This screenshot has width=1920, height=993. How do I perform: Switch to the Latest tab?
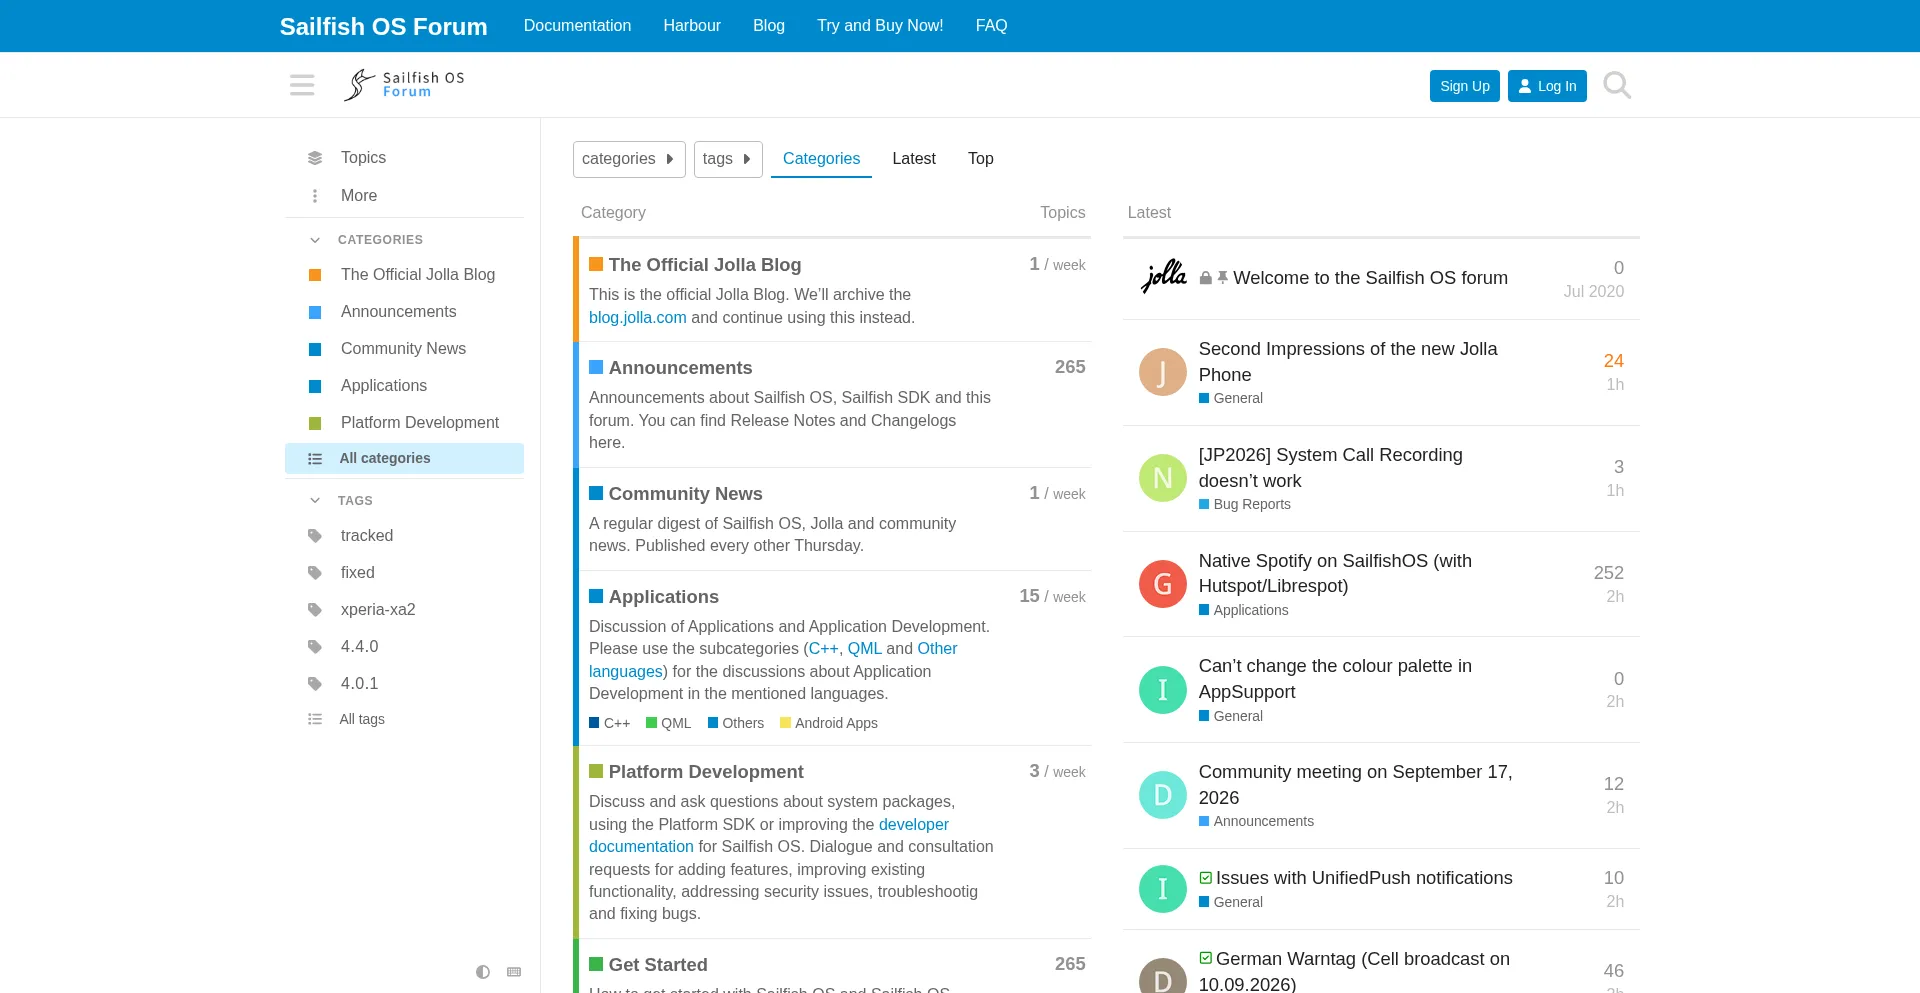pyautogui.click(x=914, y=159)
